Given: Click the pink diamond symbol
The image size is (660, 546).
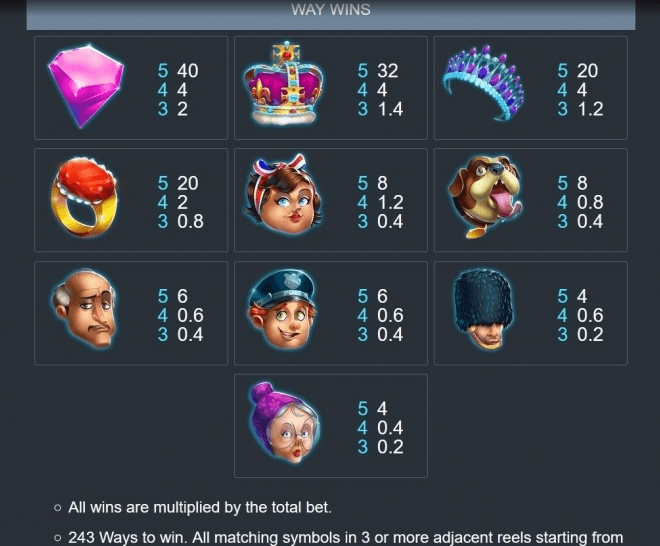Looking at the screenshot, I should pos(86,86).
